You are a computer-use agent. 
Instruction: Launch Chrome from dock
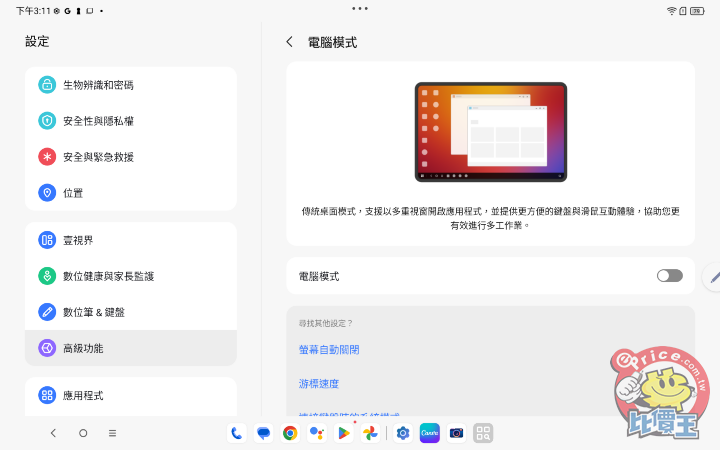tap(290, 433)
